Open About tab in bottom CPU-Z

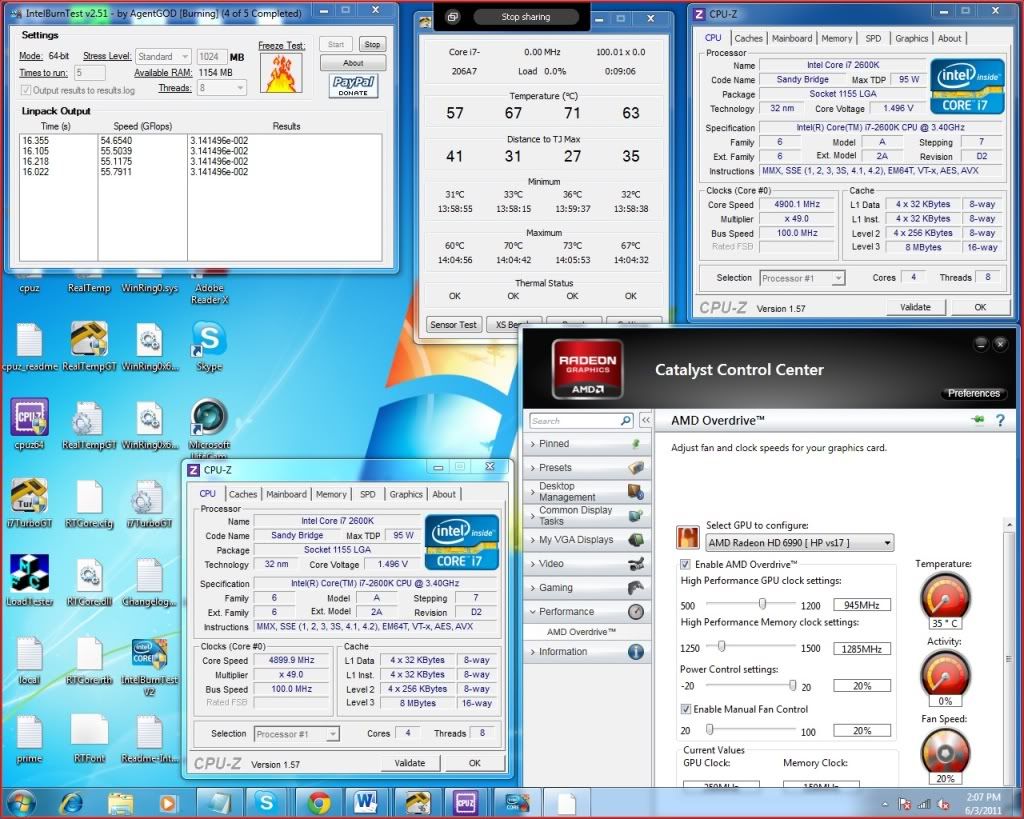click(444, 494)
